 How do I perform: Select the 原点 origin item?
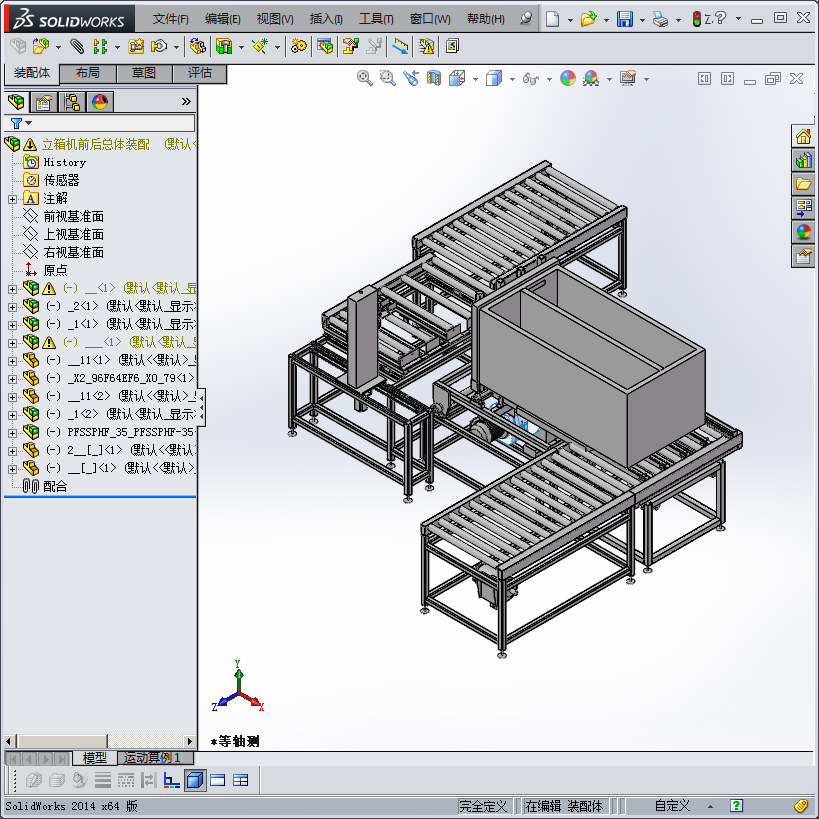coord(45,270)
